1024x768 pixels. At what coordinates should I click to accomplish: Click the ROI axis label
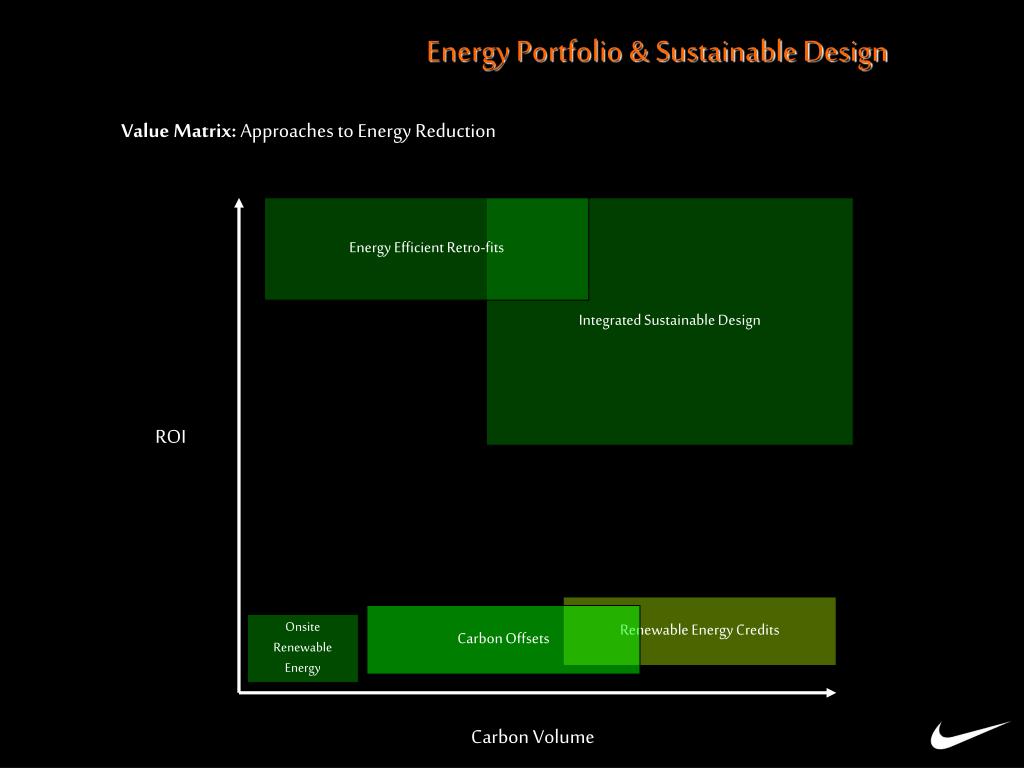(170, 437)
